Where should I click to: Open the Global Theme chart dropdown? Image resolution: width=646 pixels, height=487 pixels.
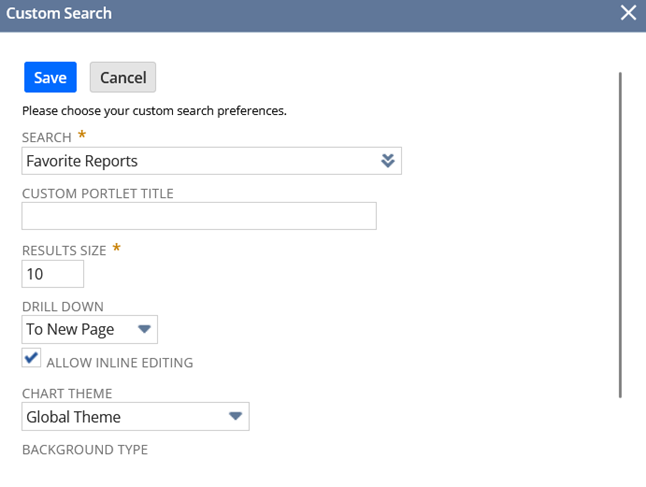(x=136, y=417)
